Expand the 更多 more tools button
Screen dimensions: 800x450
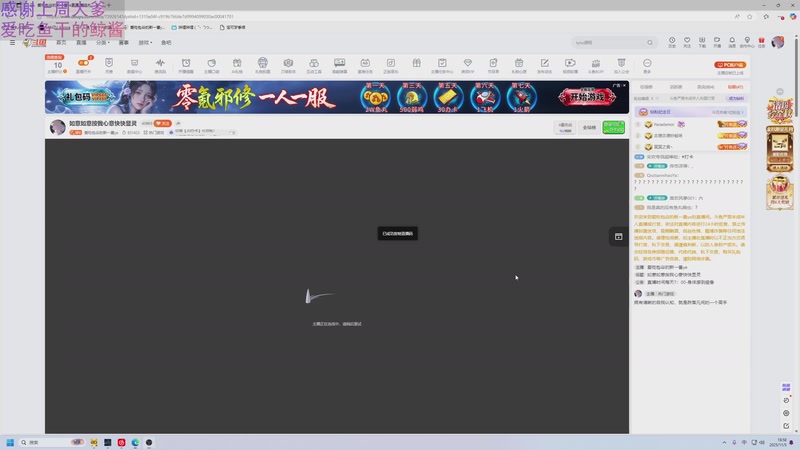(x=647, y=65)
